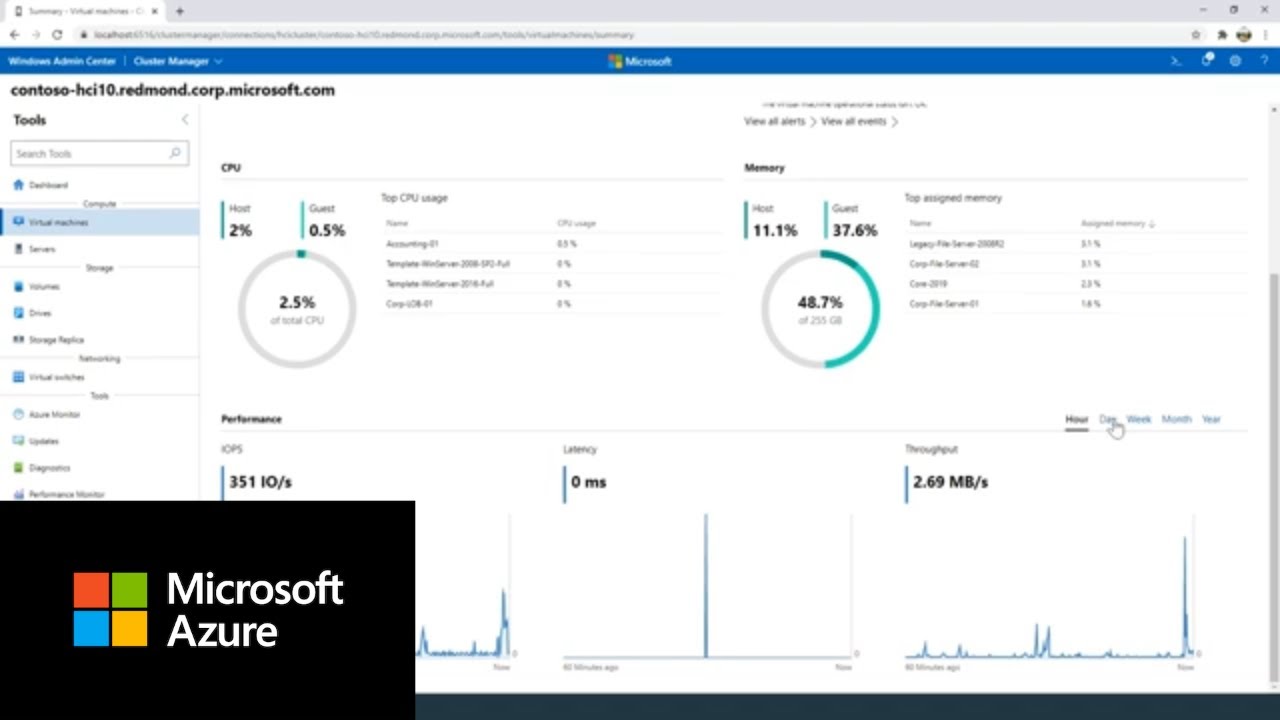The image size is (1280, 720).
Task: Go back with browser back arrow
Action: tap(15, 34)
